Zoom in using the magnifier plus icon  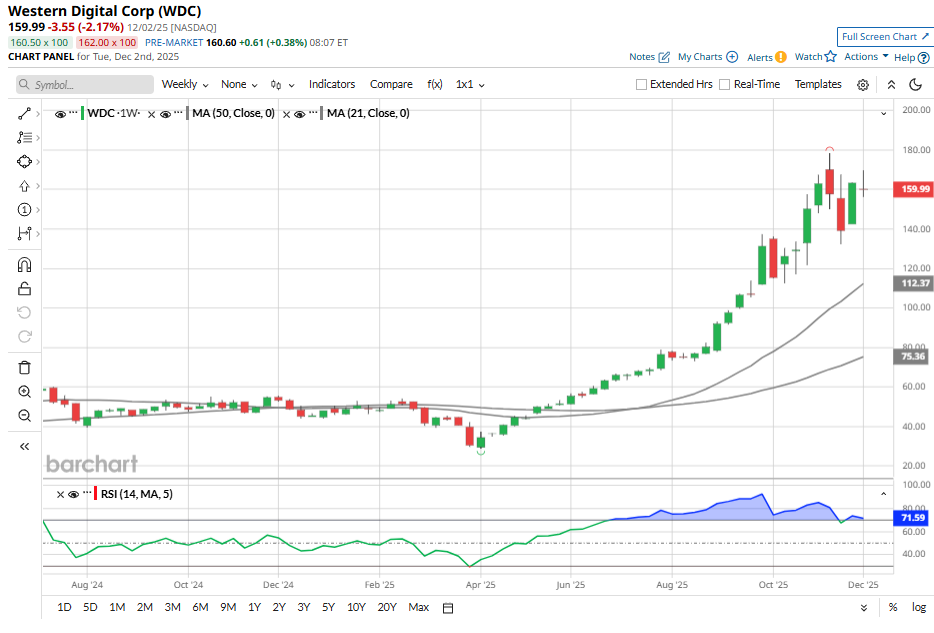click(25, 392)
